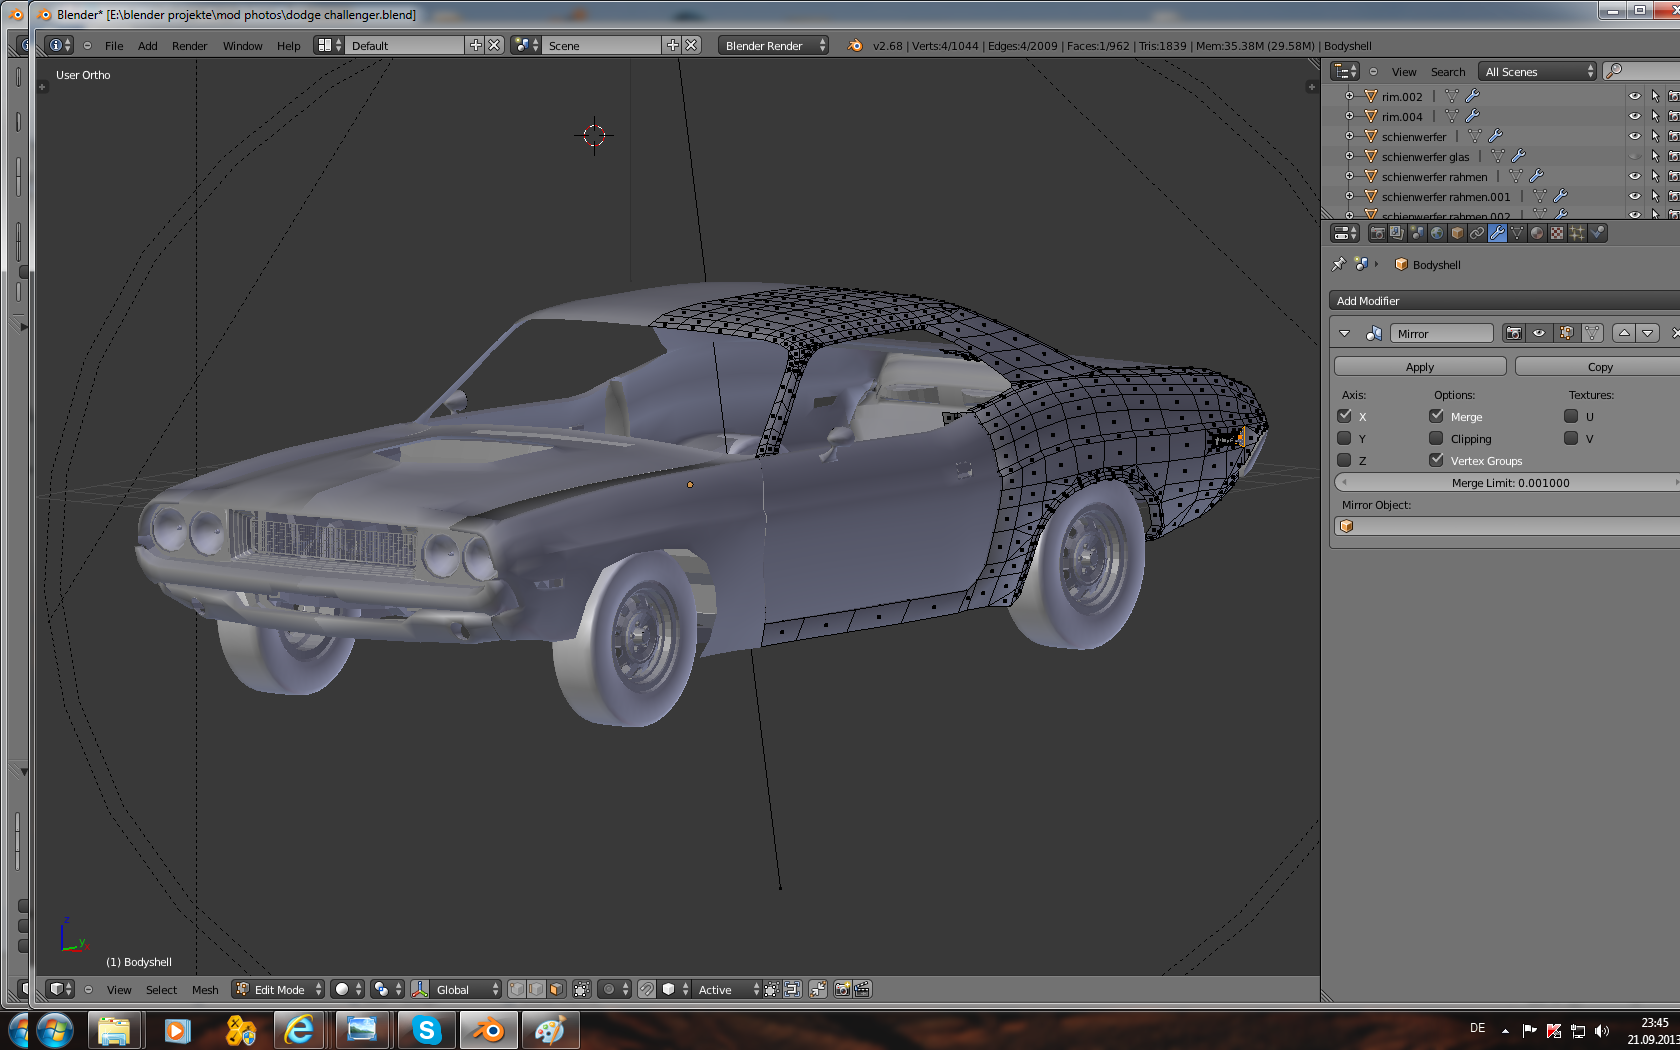Enable the V textures checkbox
The image size is (1680, 1050).
point(1571,438)
